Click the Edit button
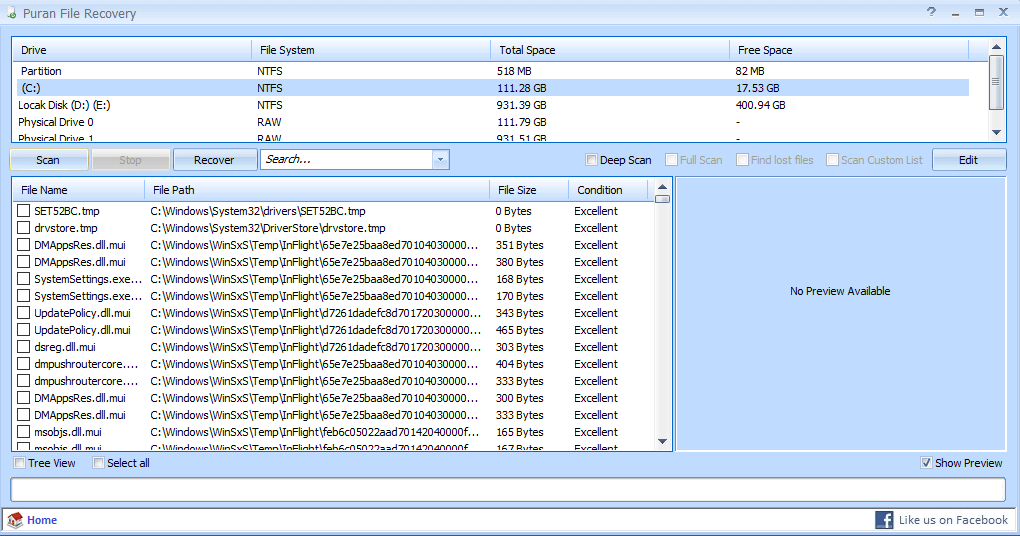The height and width of the screenshot is (536, 1020). (969, 160)
